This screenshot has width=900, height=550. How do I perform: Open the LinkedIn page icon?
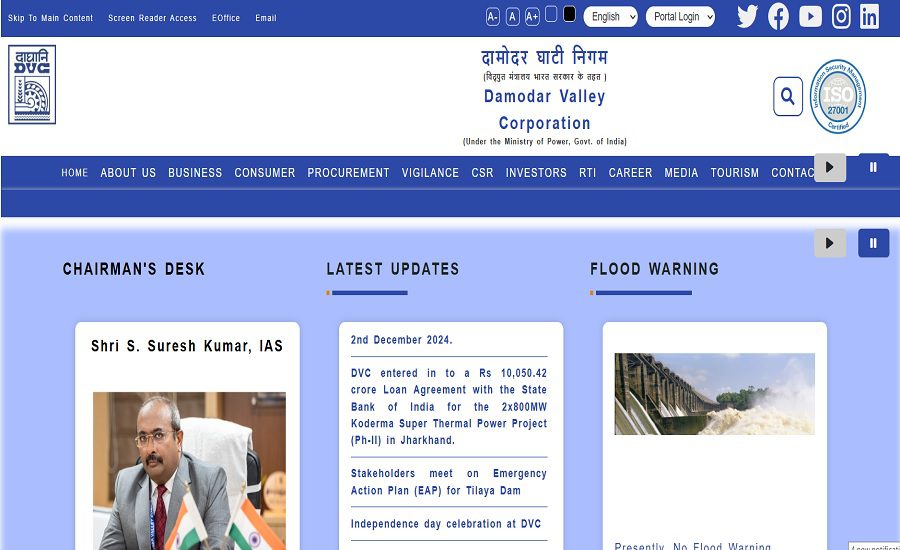pos(869,17)
